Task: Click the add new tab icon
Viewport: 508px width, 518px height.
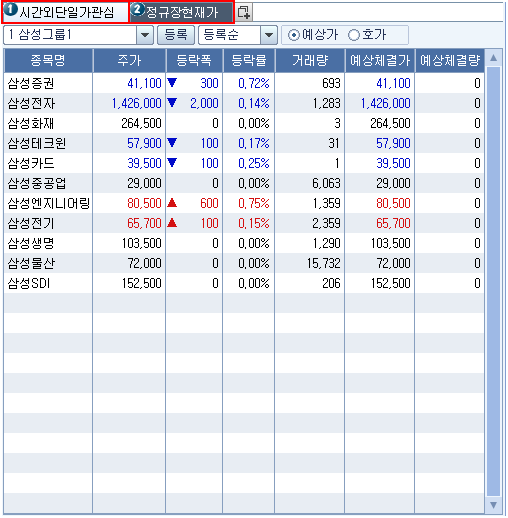Action: pos(244,12)
